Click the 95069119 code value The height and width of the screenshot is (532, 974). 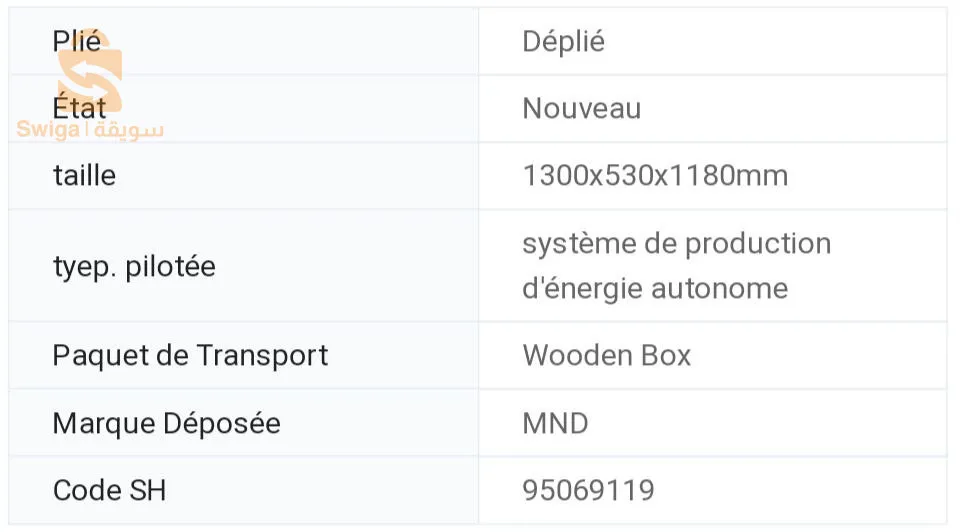pos(588,490)
